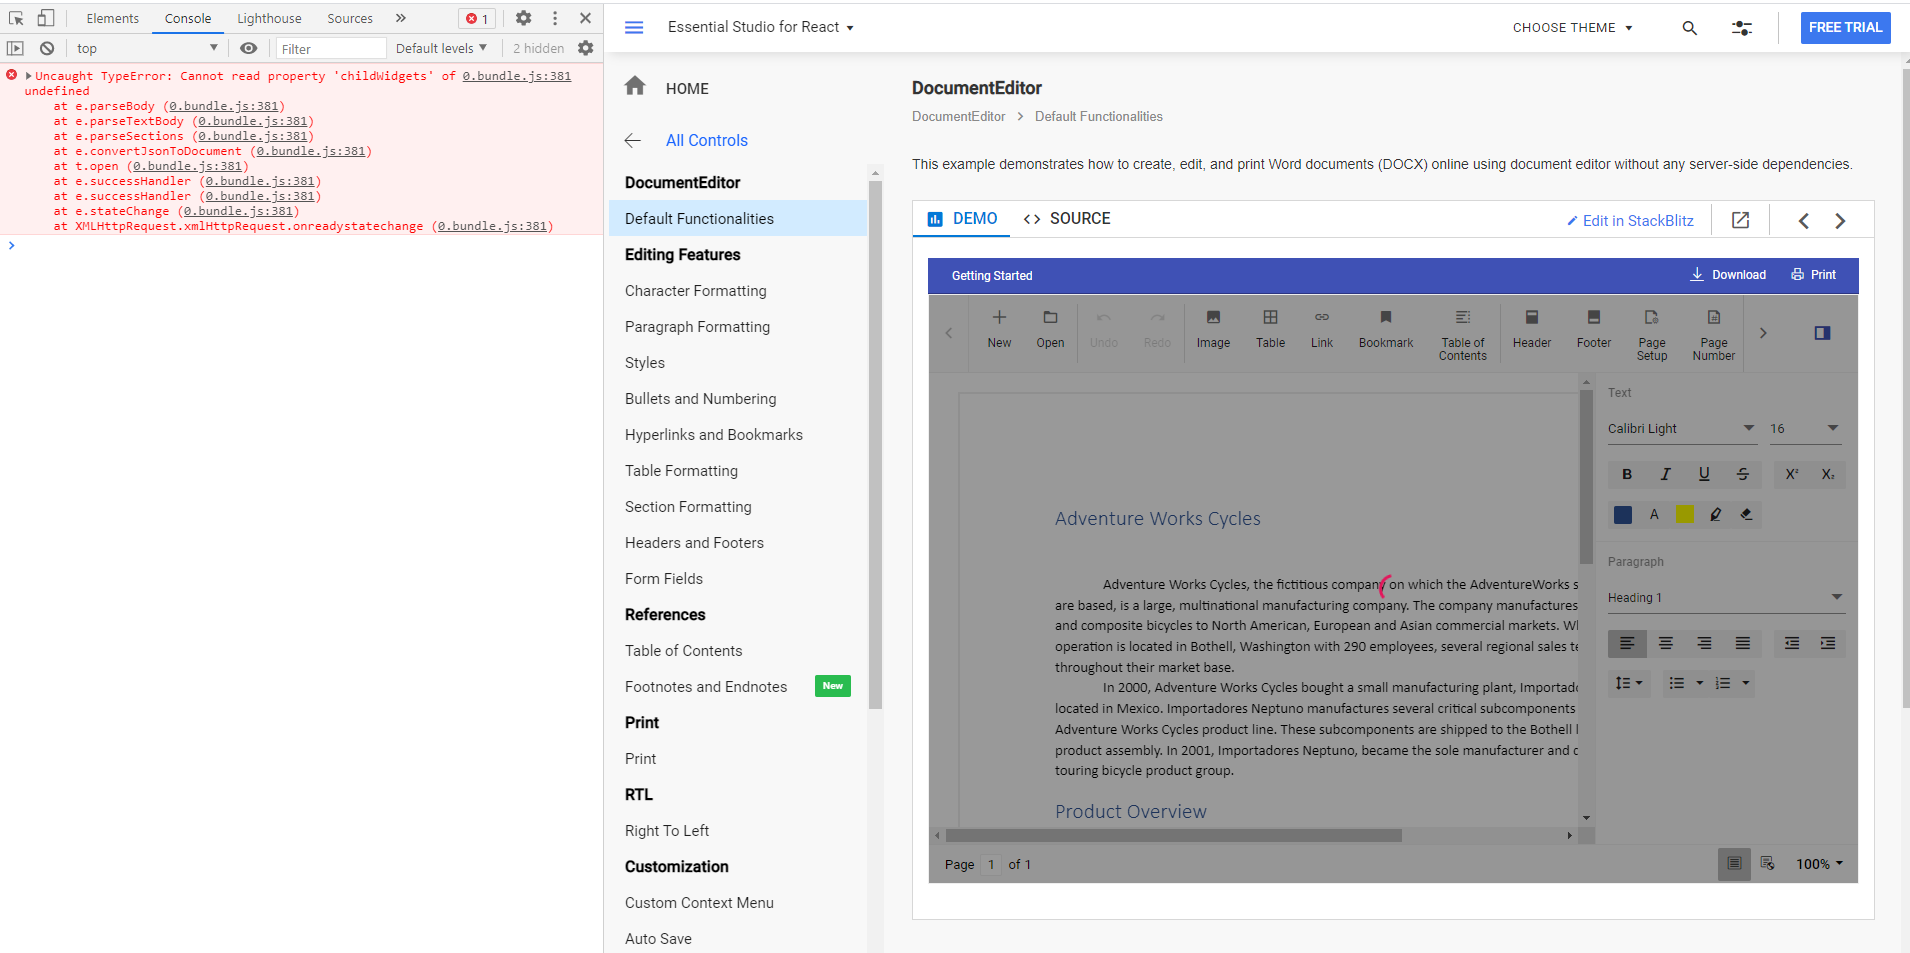This screenshot has width=1910, height=953.
Task: Click the clear formatting eraser icon
Action: tap(1746, 515)
